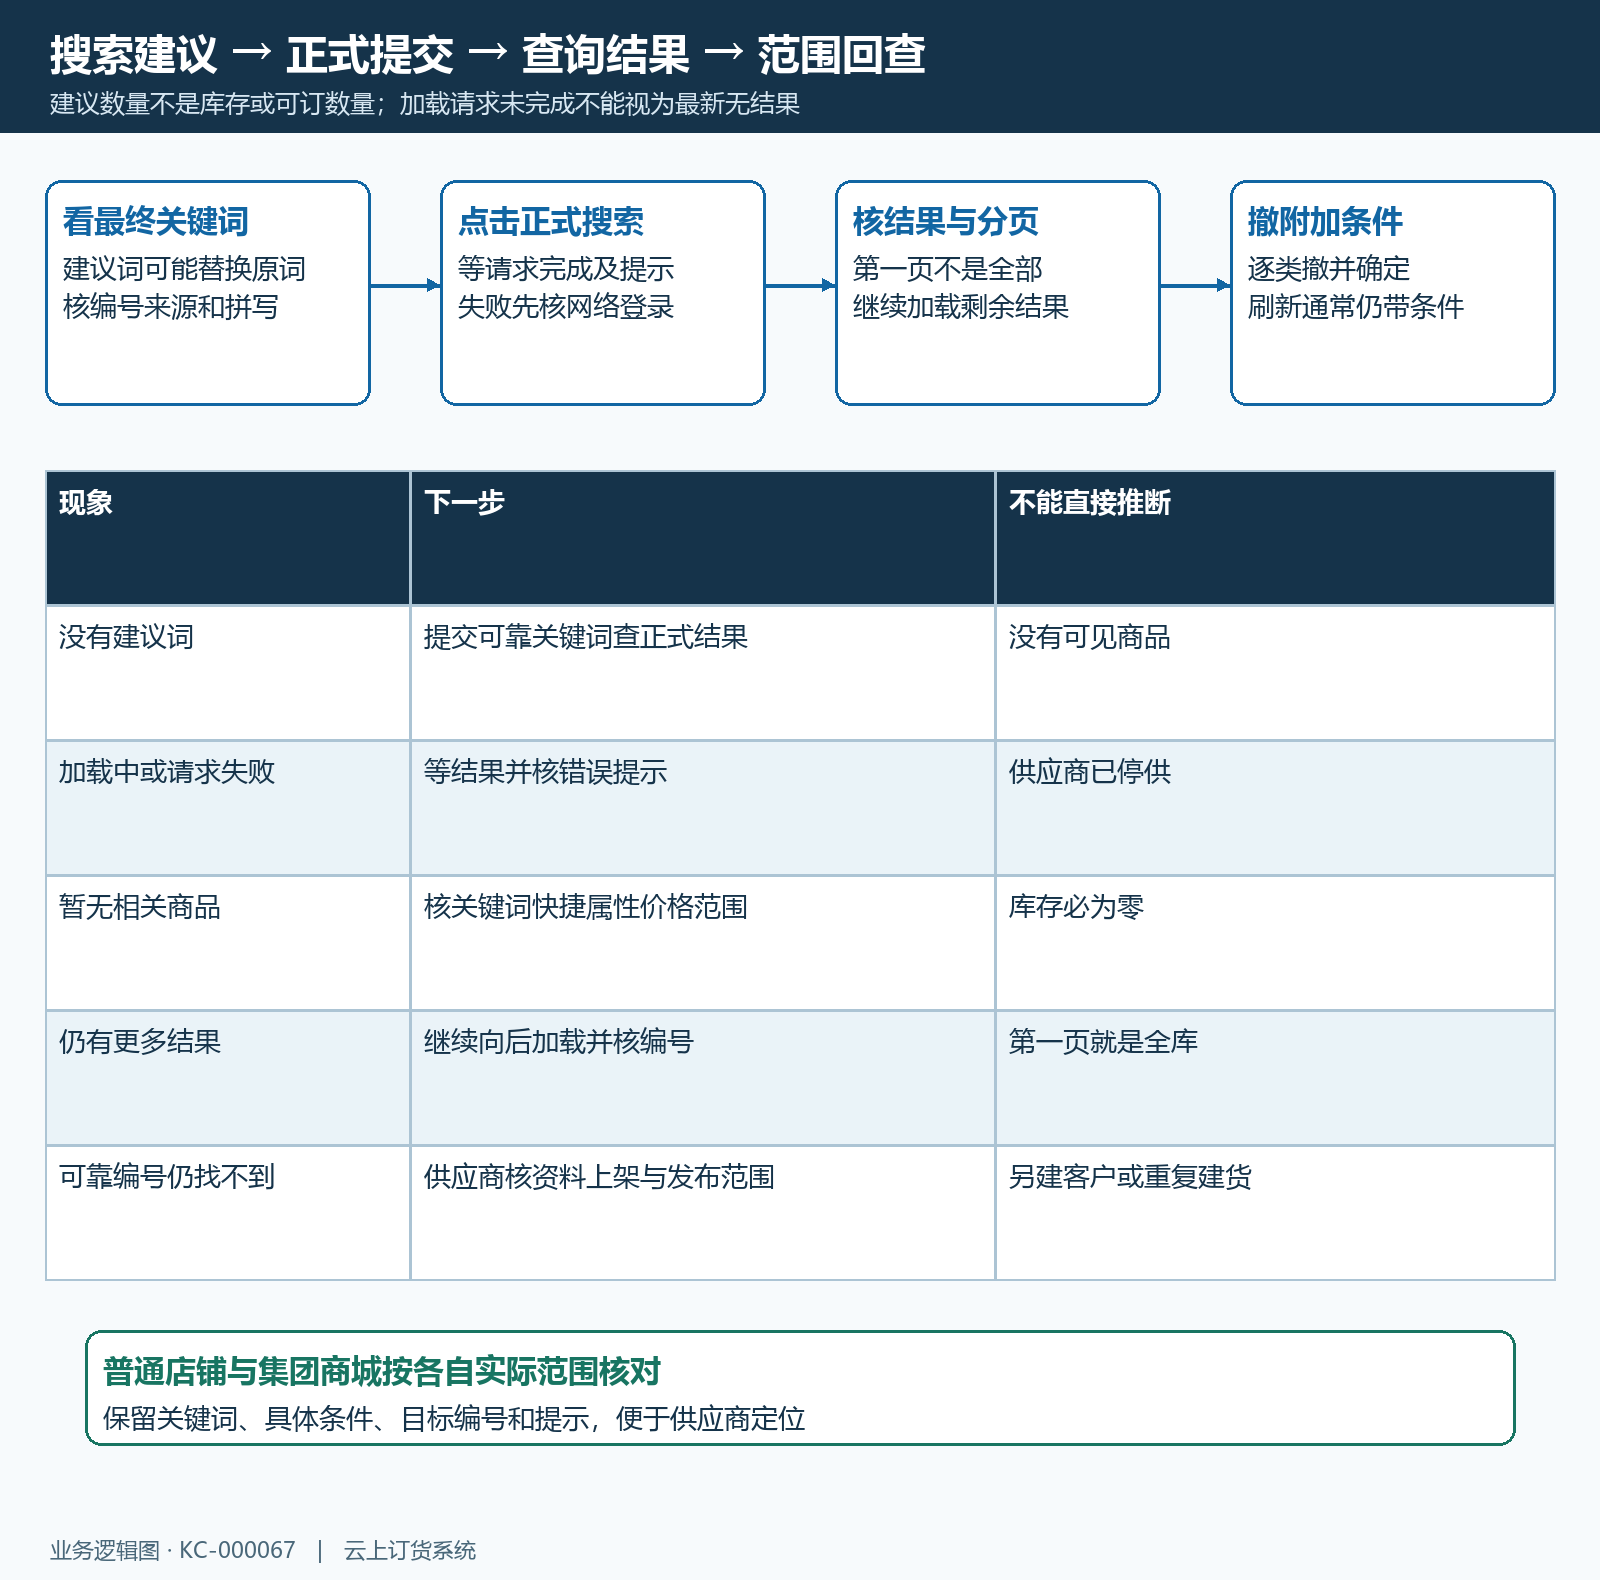
Task: Click the main title starting with "搜索建议"
Action: pyautogui.click(x=487, y=54)
